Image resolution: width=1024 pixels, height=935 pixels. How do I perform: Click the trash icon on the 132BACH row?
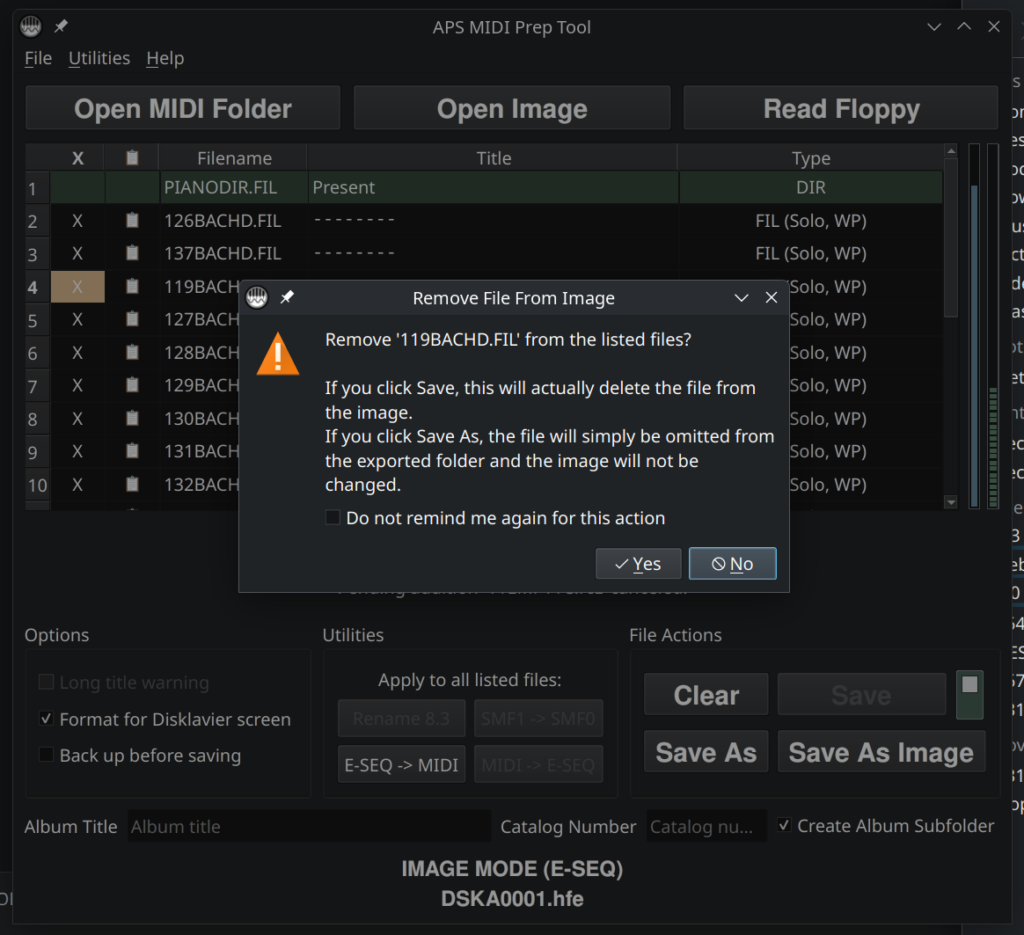coord(131,485)
